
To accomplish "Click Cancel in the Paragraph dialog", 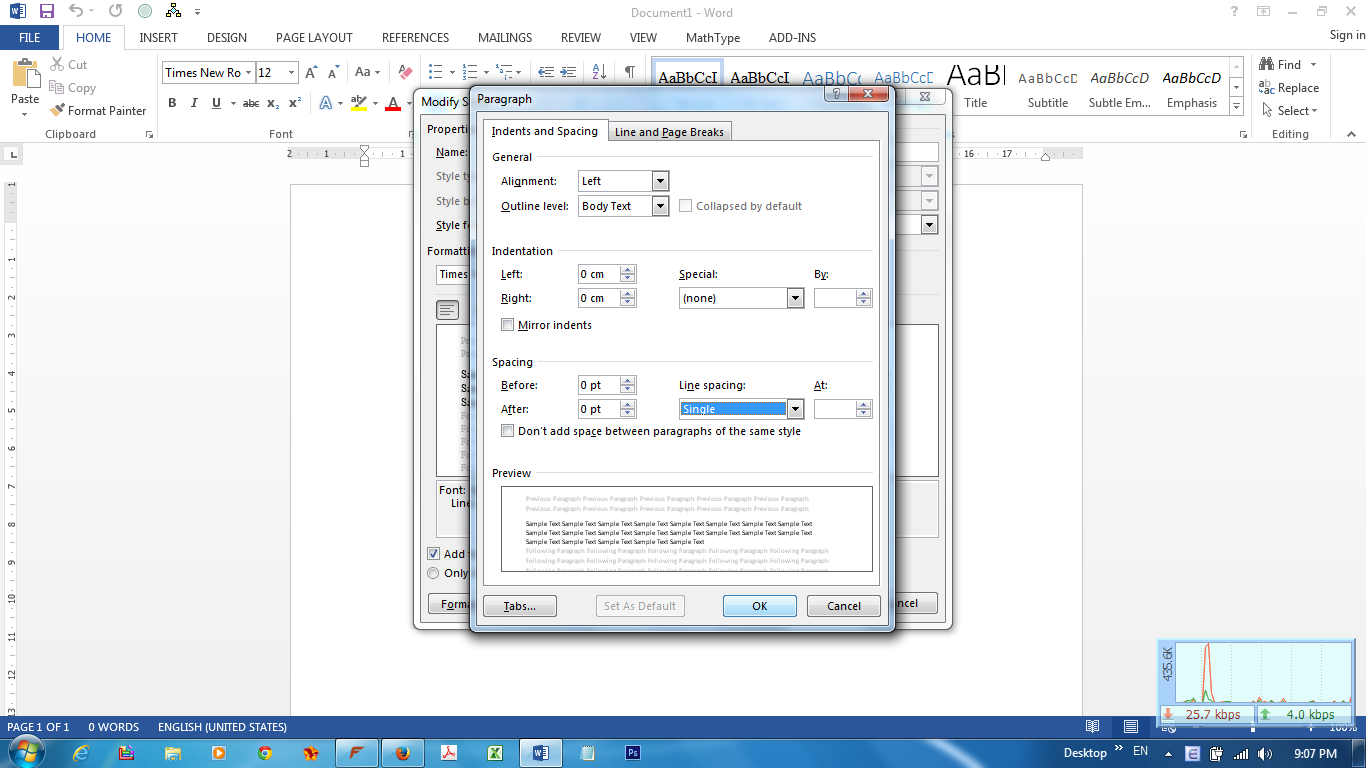I will [x=844, y=606].
